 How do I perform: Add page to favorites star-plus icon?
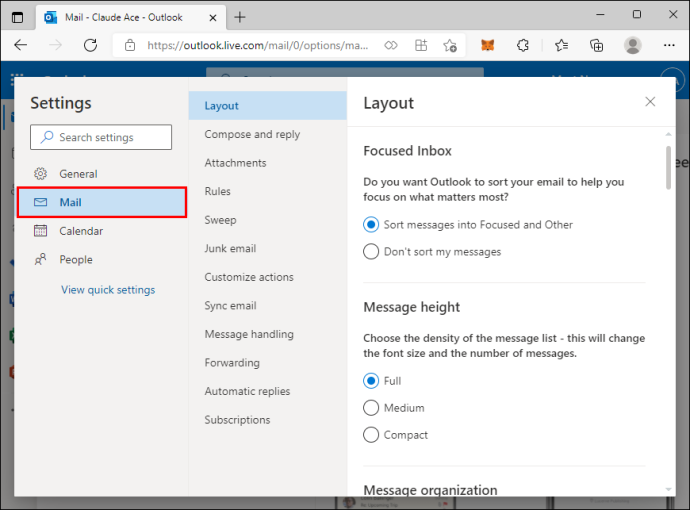(450, 45)
